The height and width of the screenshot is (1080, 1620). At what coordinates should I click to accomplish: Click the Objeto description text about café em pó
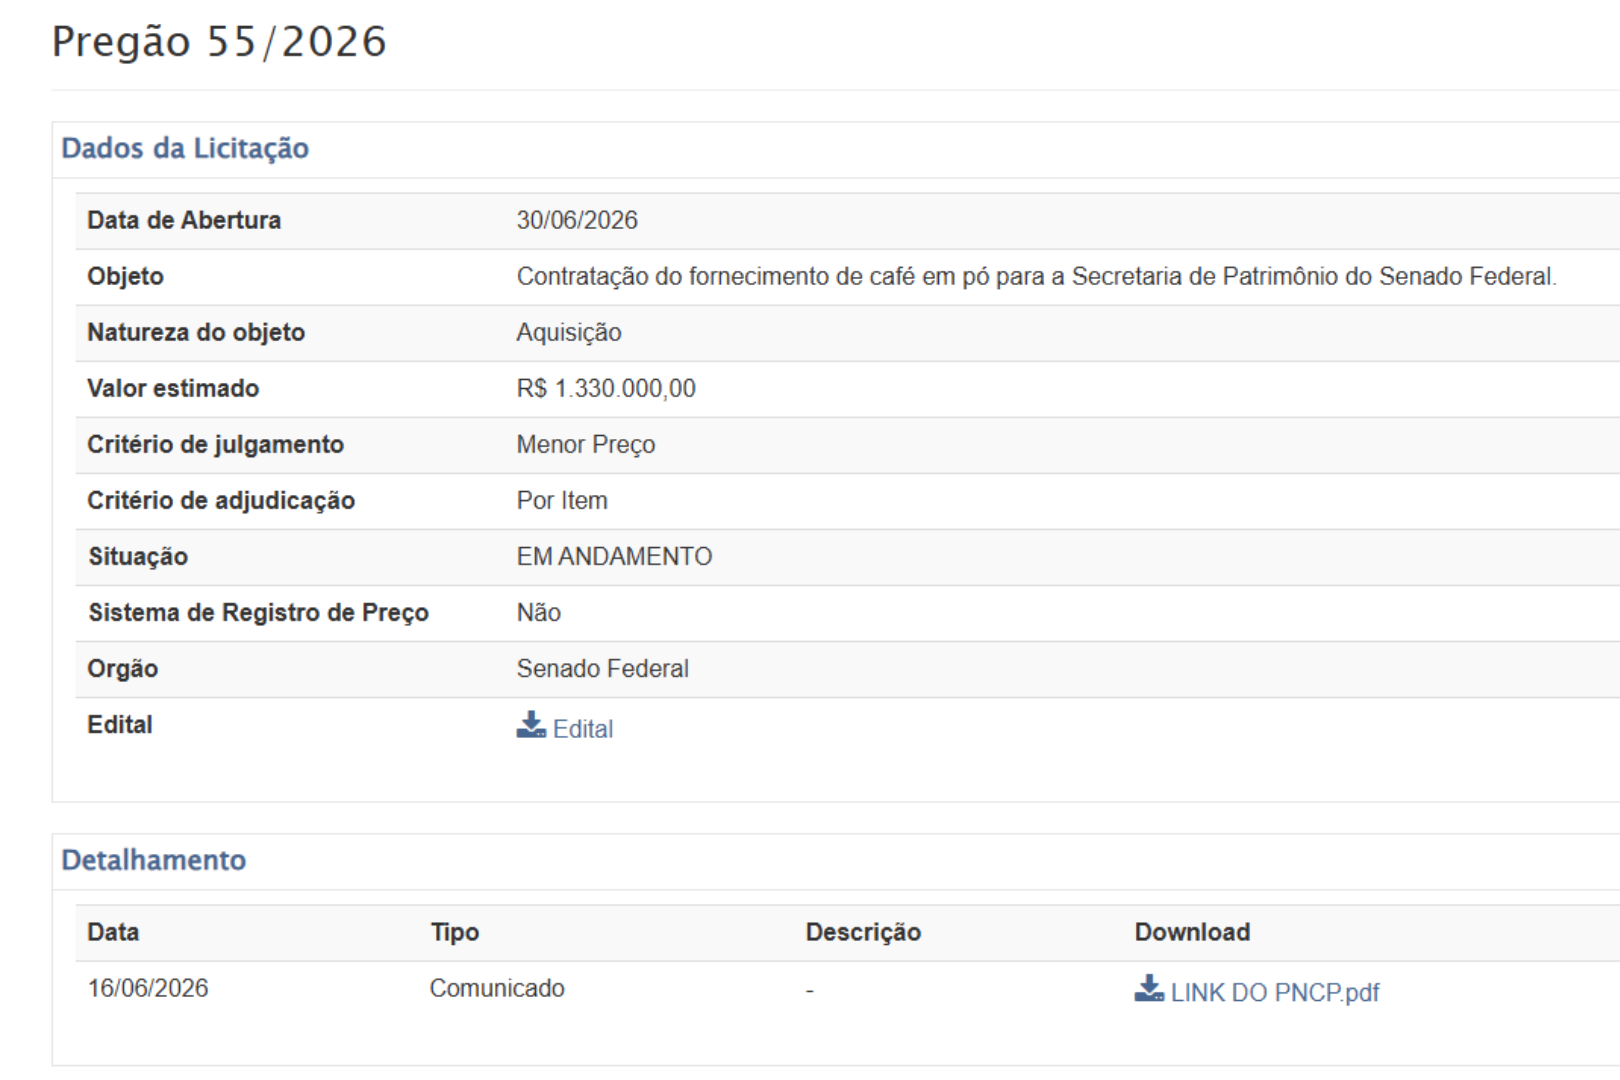1036,276
